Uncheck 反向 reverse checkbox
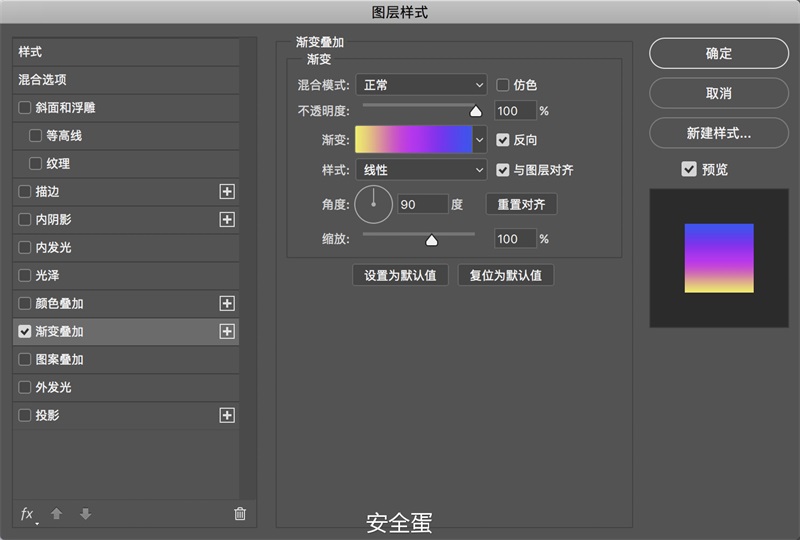Screen dimensions: 800x540 pos(503,140)
